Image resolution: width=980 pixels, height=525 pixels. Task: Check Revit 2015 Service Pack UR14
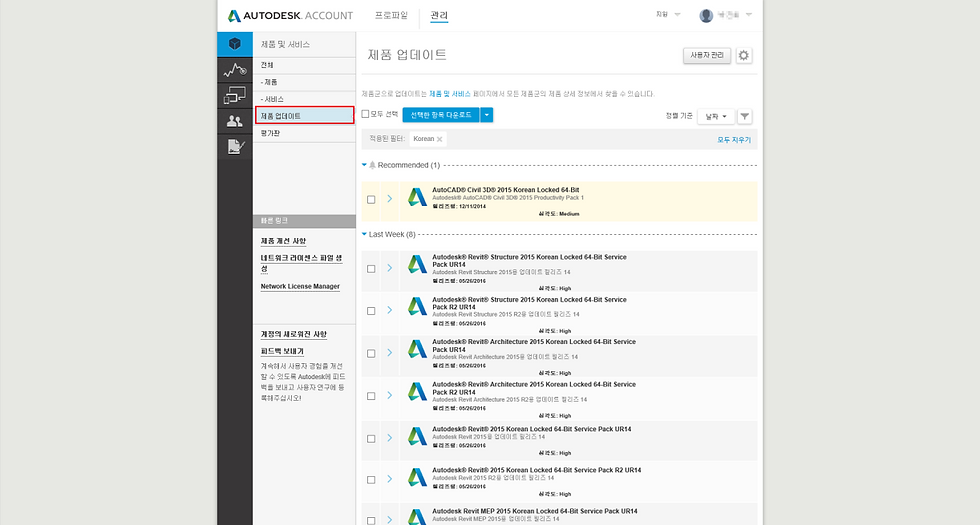coord(371,439)
